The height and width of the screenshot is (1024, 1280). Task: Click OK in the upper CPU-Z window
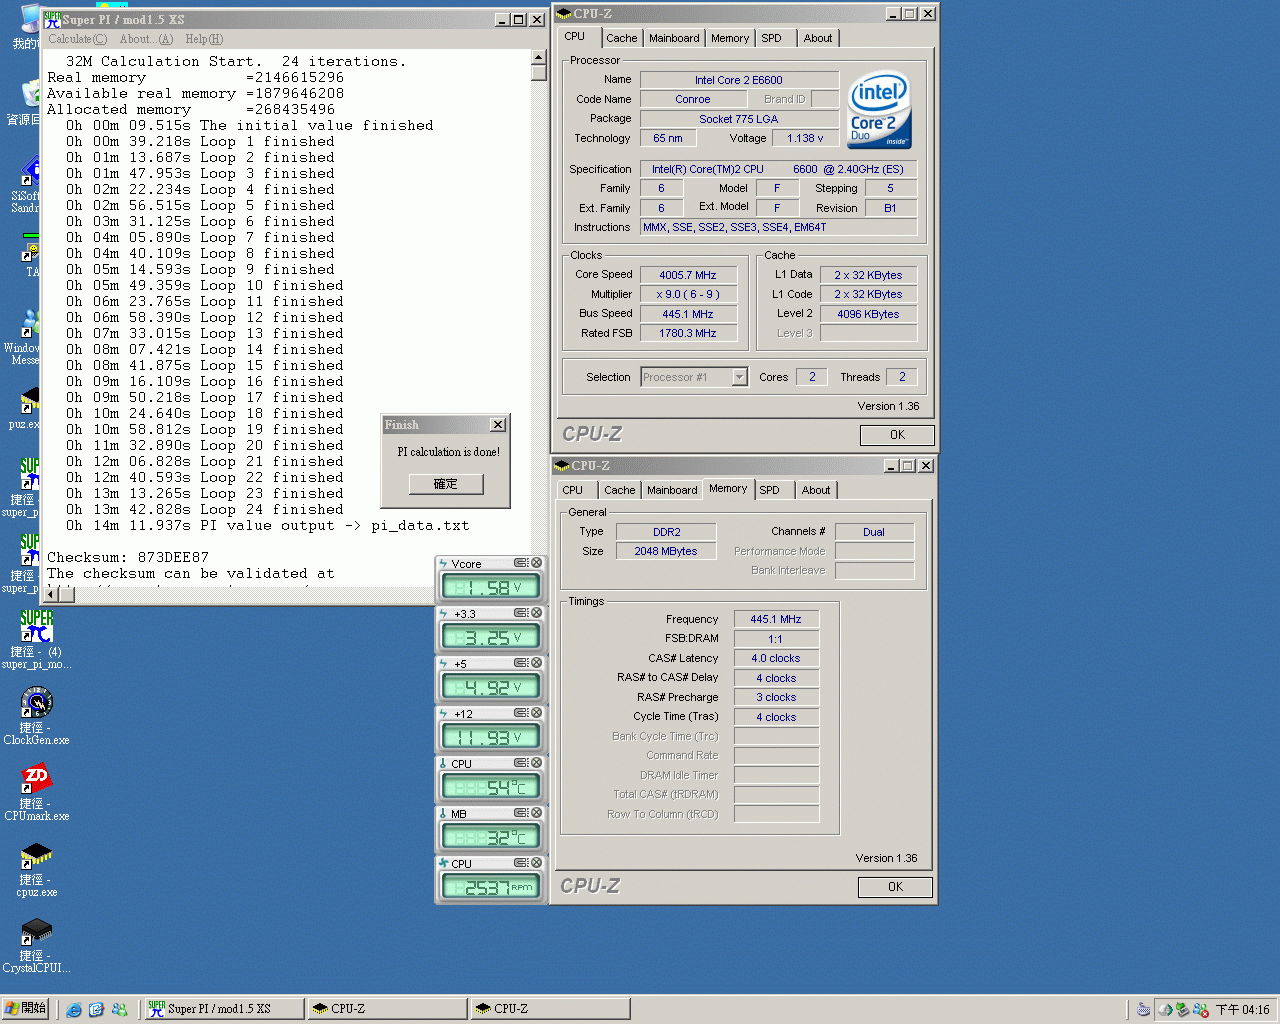tap(897, 435)
